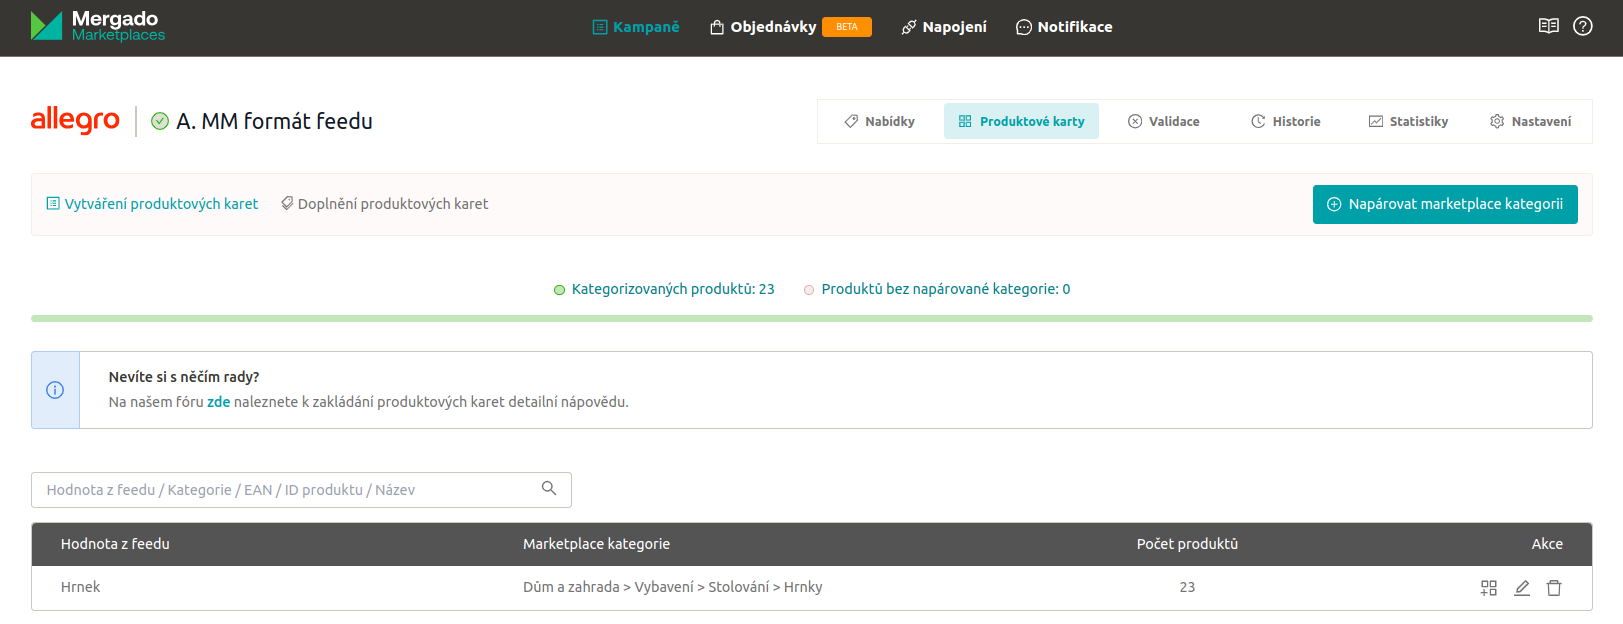Open Napojení in top navigation
Viewport: 1623px width, 624px height.
point(943,27)
